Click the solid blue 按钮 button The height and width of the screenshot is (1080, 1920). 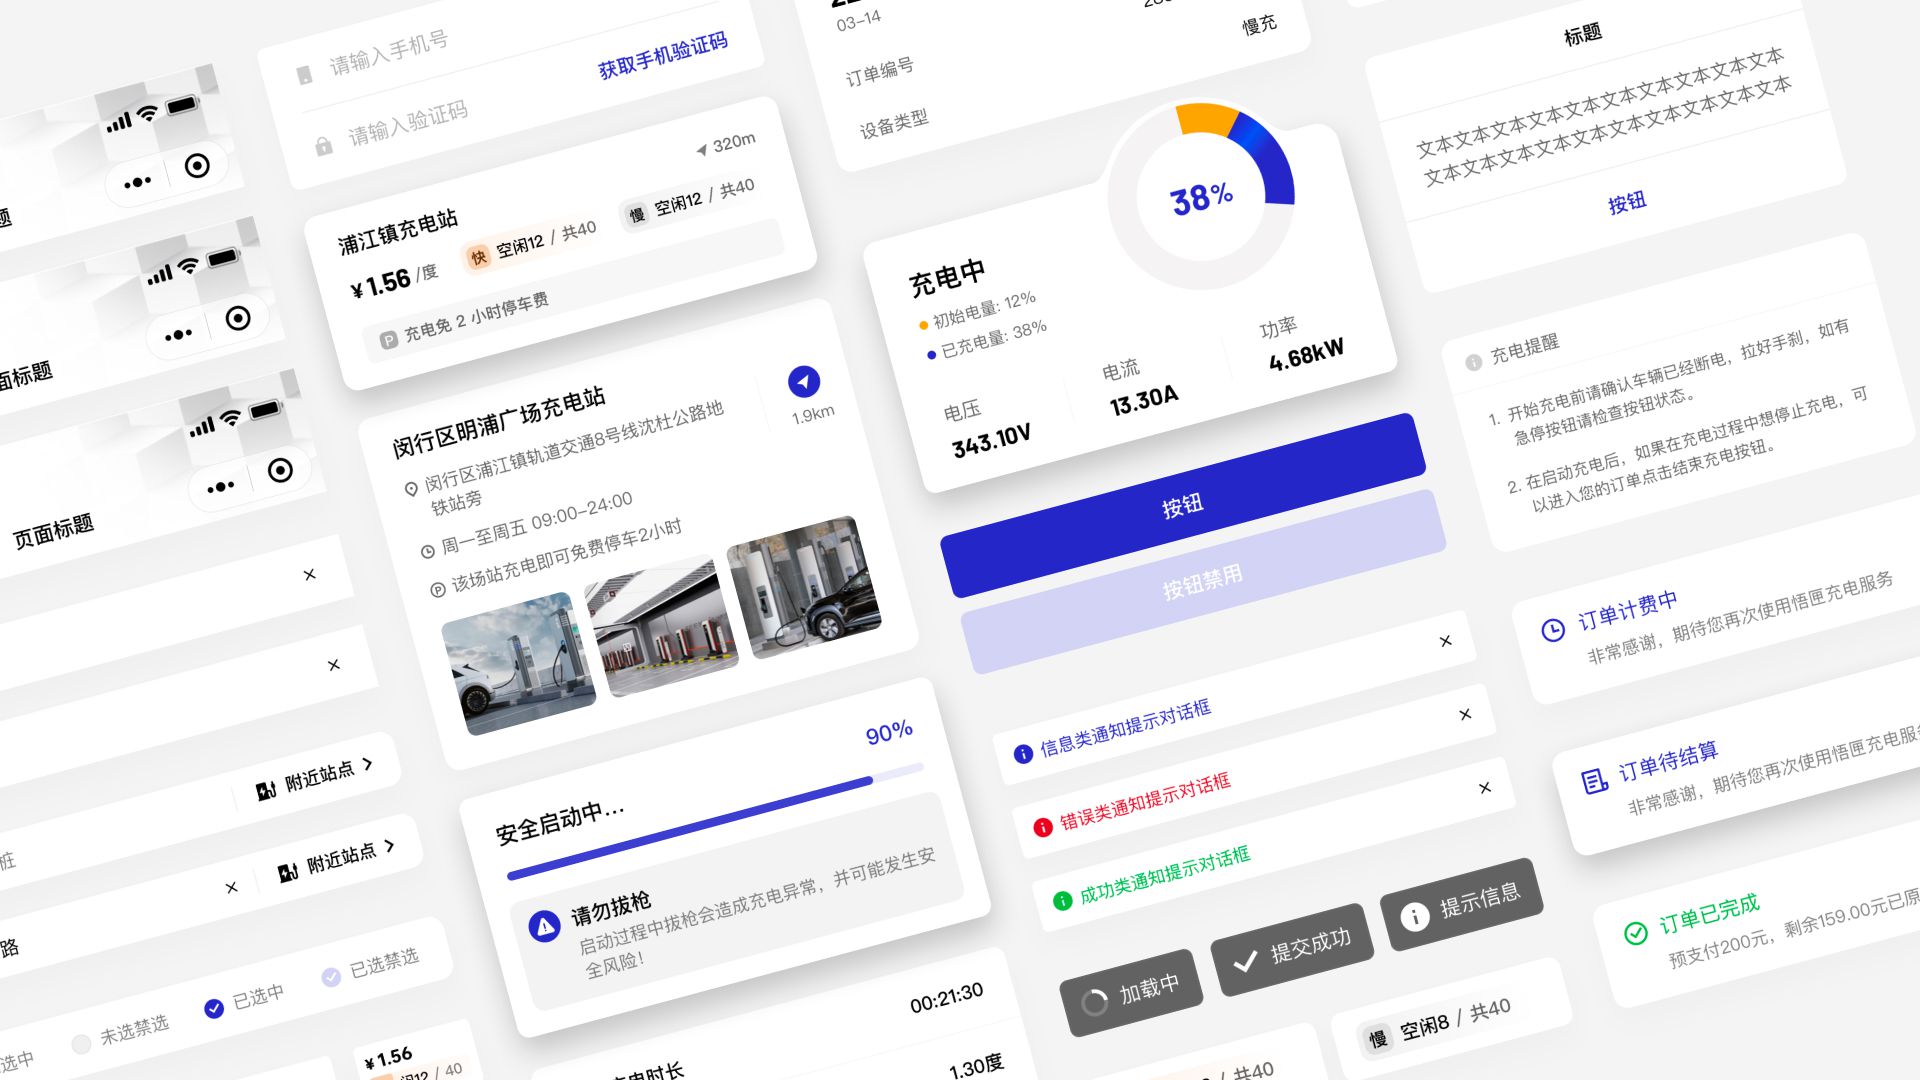[x=1183, y=505]
